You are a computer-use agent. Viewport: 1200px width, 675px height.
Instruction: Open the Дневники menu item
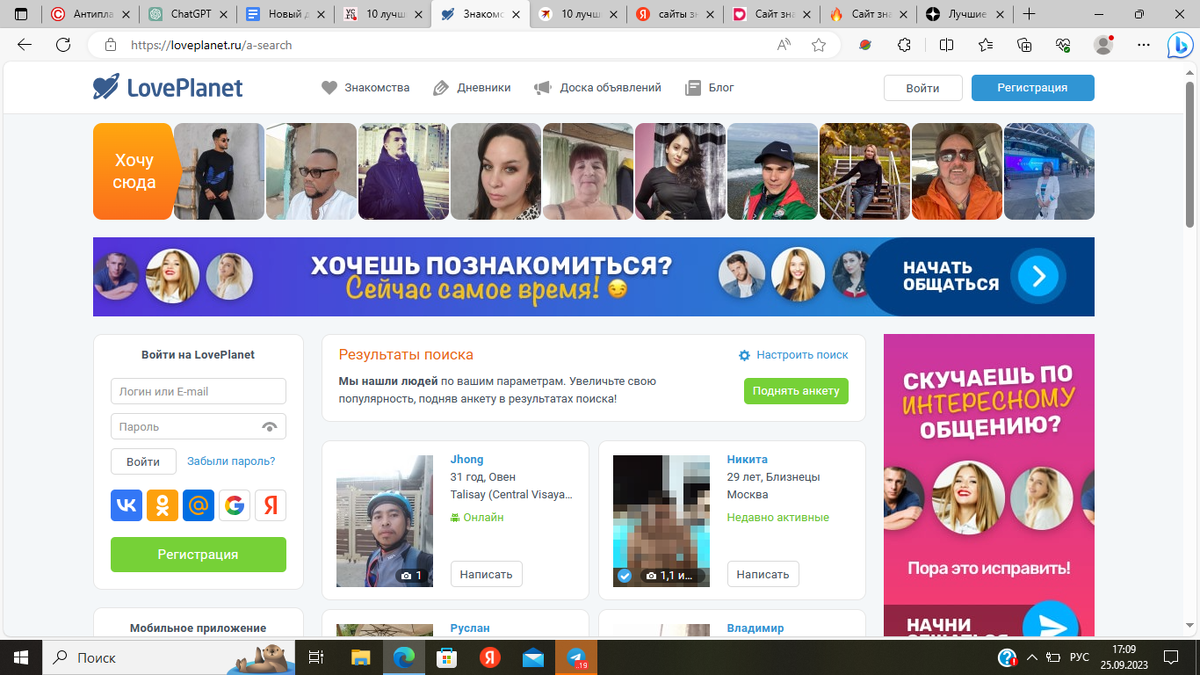pyautogui.click(x=472, y=88)
